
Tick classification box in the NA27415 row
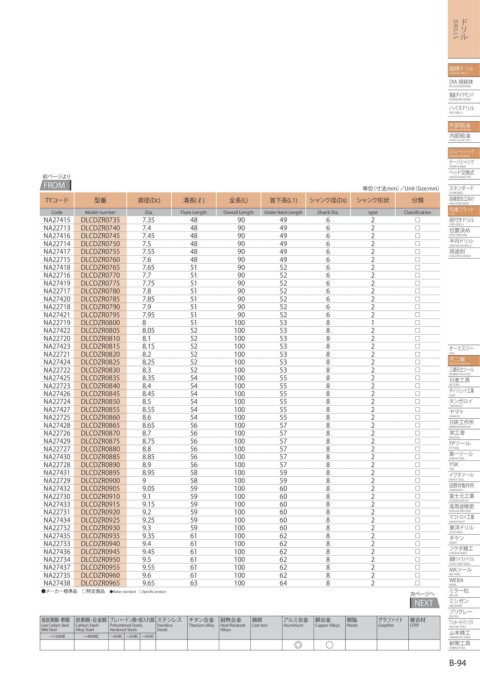click(417, 220)
